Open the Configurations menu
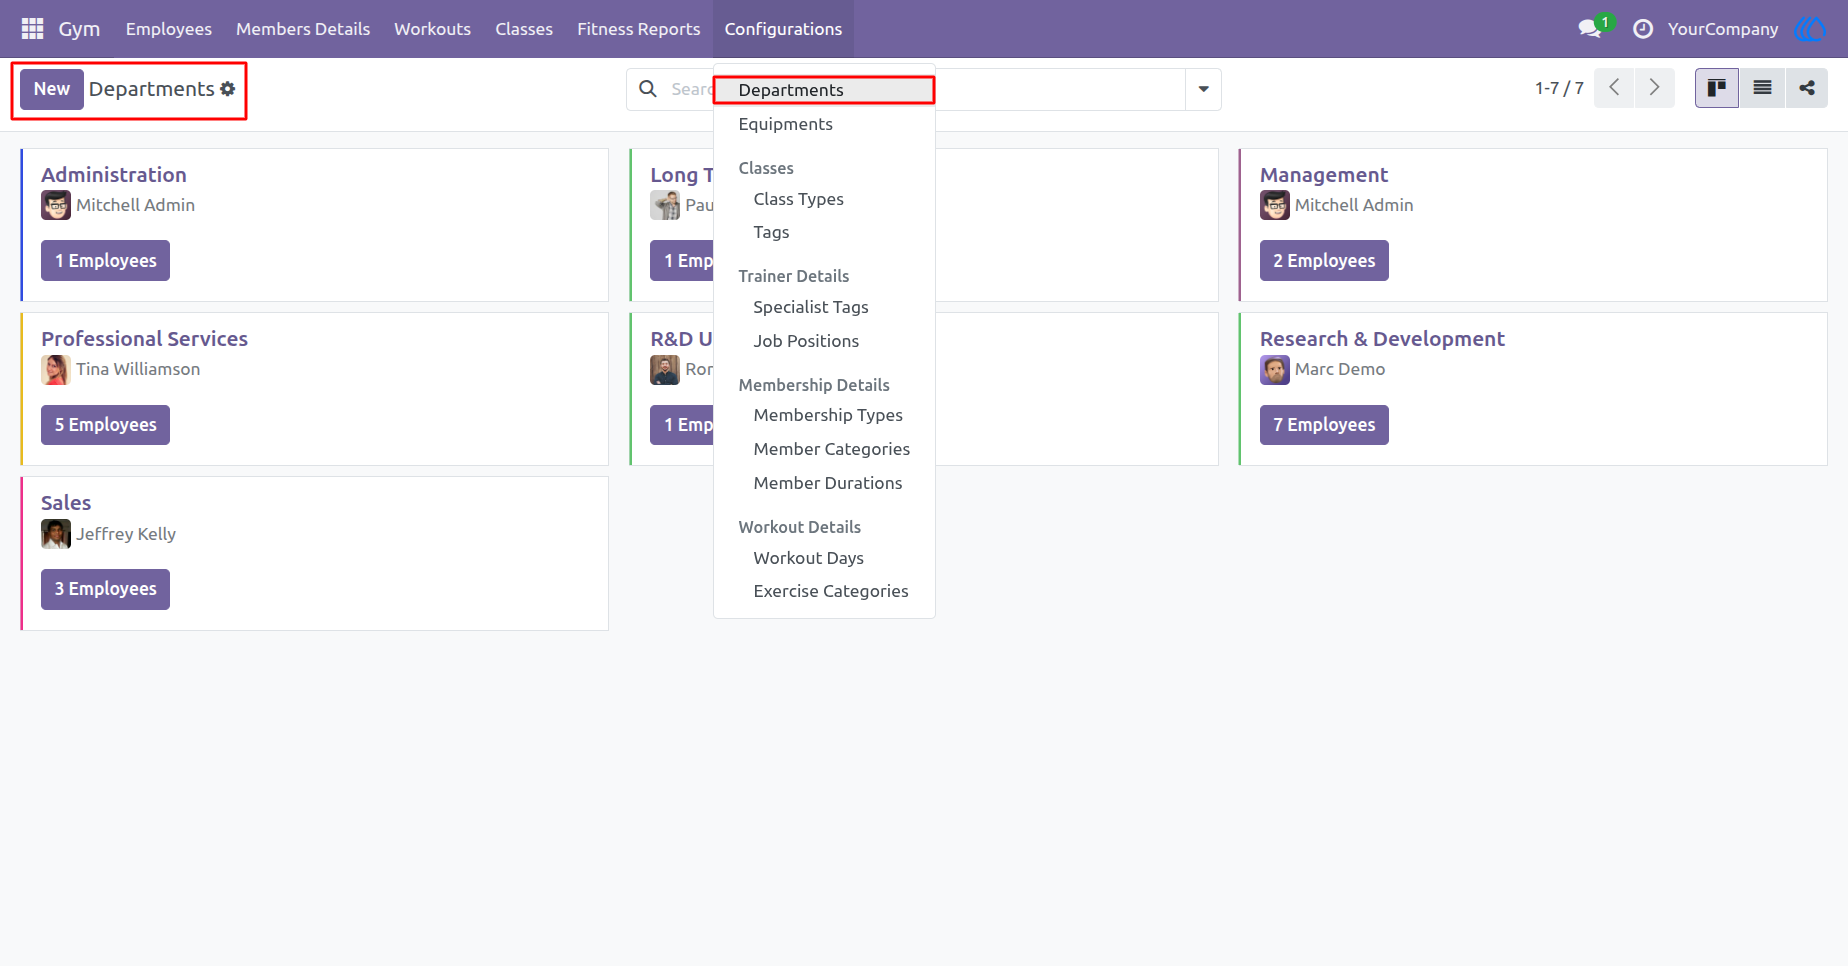The height and width of the screenshot is (966, 1848). [783, 29]
